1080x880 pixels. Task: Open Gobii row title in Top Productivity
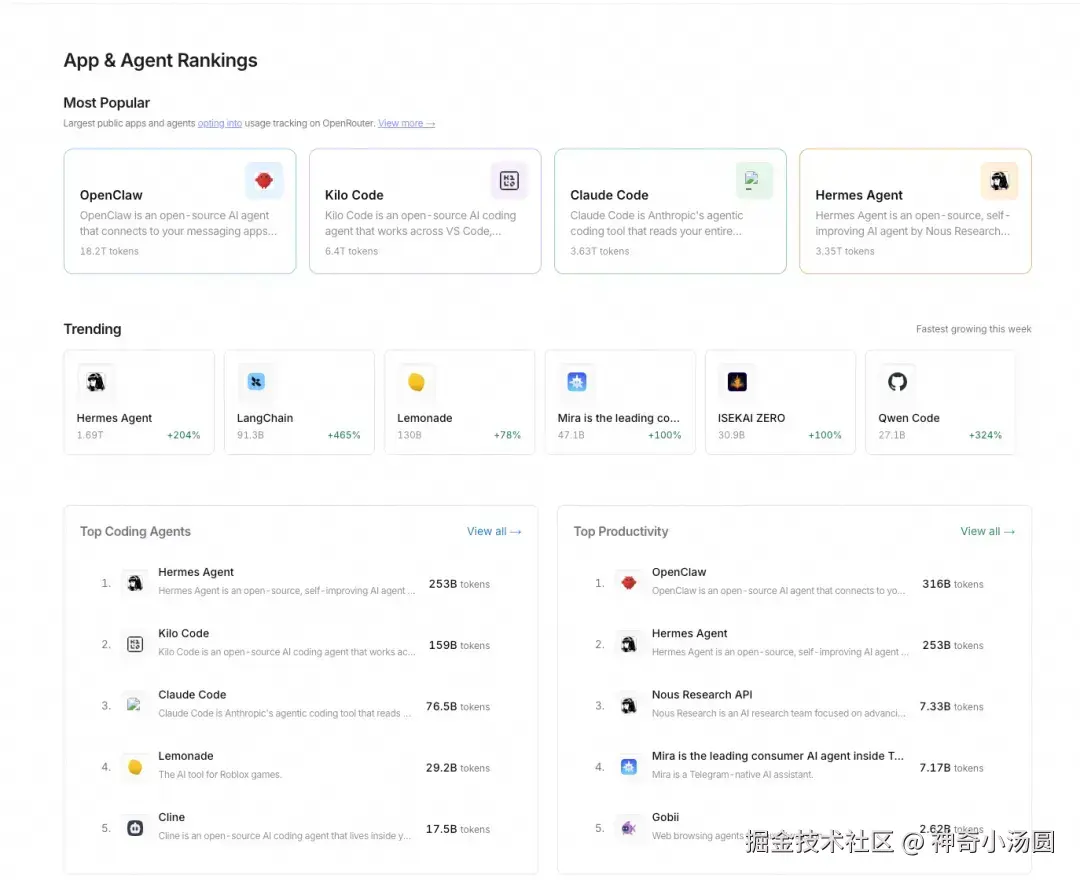tap(665, 817)
